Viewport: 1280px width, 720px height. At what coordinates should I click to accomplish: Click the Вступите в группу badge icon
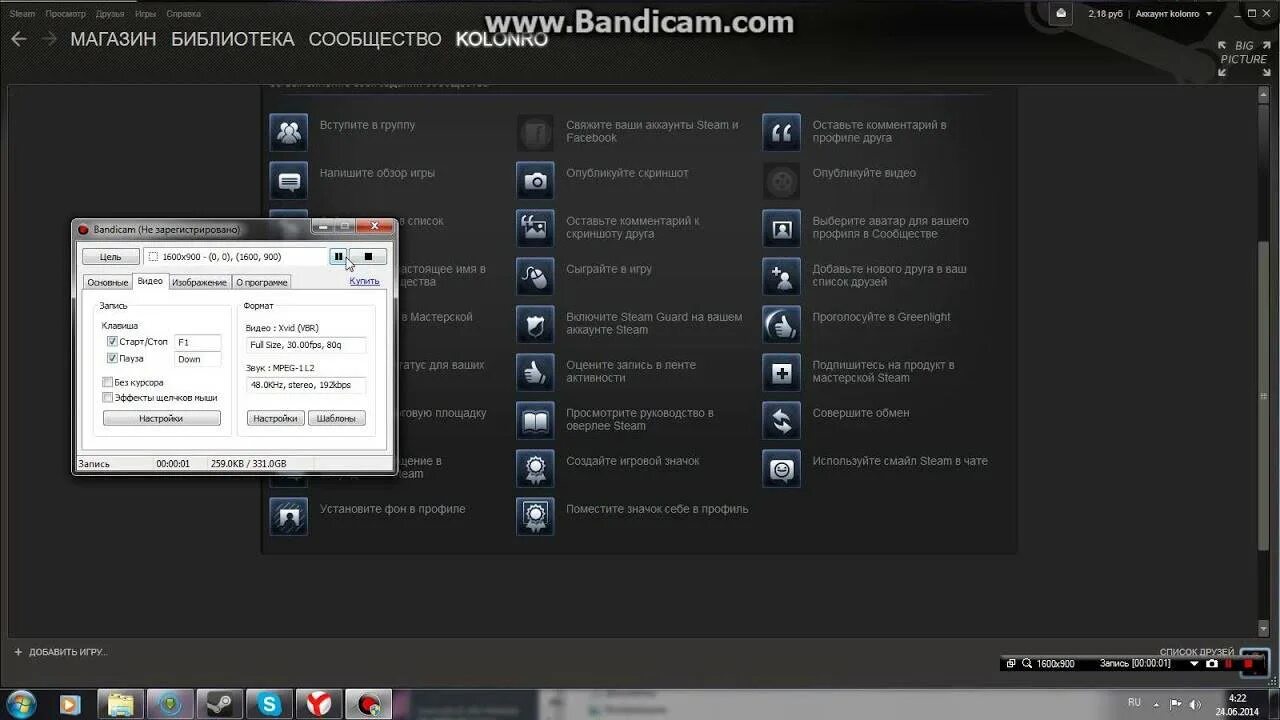[289, 132]
